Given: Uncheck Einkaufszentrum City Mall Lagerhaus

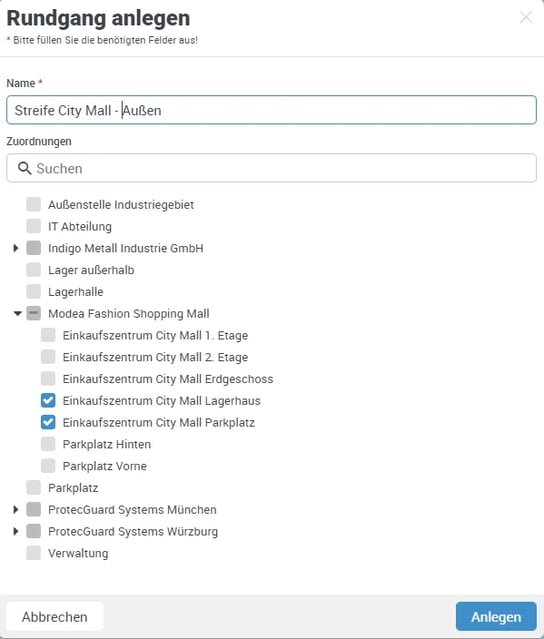Looking at the screenshot, I should pyautogui.click(x=48, y=400).
